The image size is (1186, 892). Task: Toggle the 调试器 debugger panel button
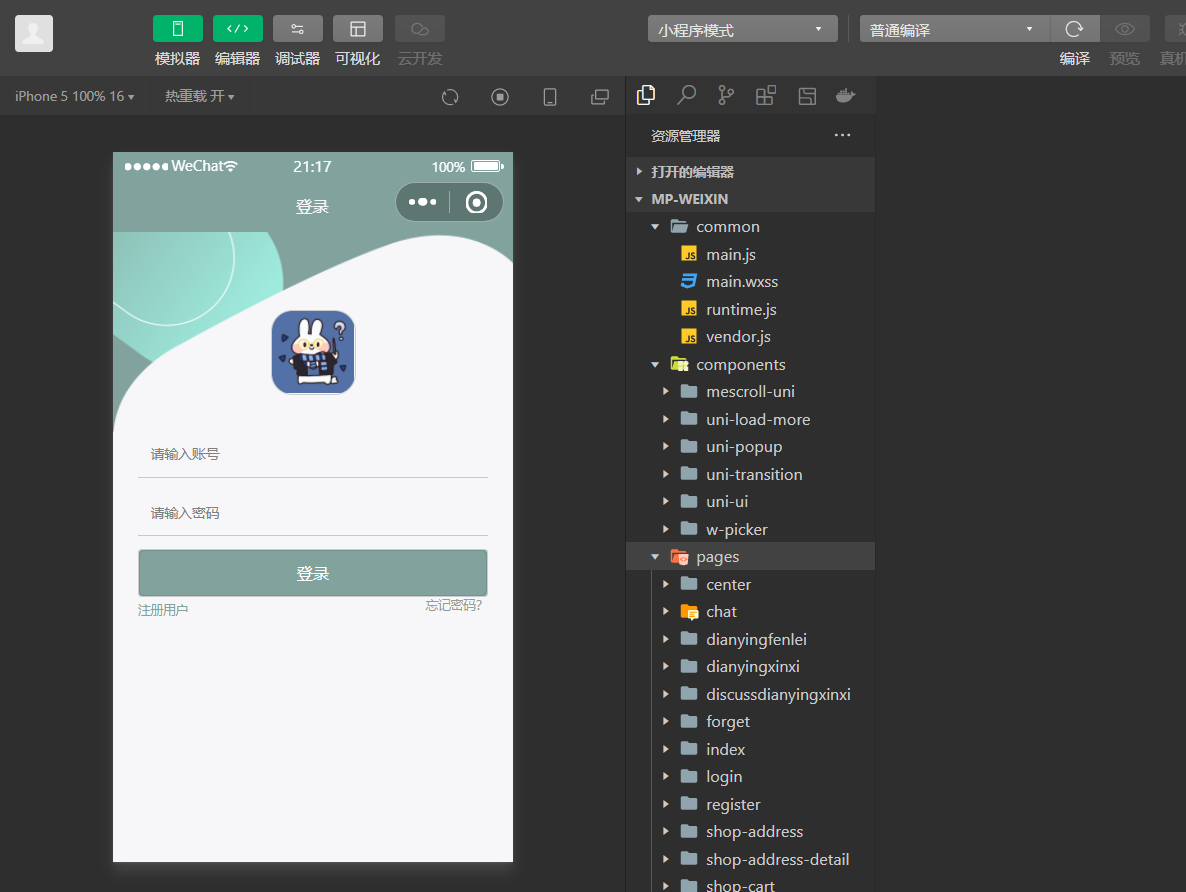297,29
